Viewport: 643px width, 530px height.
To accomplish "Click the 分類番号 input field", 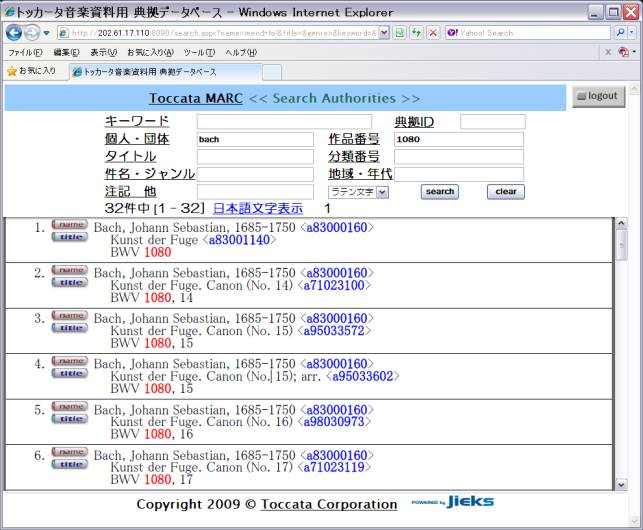I will 459,157.
